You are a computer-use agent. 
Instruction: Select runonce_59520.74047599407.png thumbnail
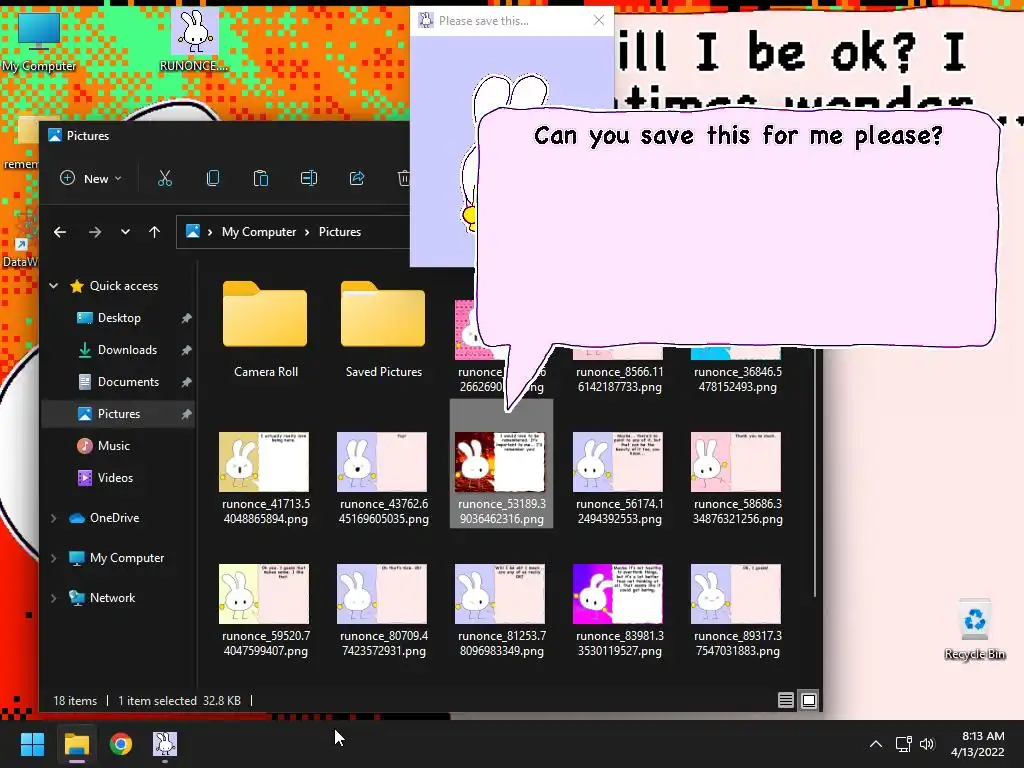click(264, 594)
